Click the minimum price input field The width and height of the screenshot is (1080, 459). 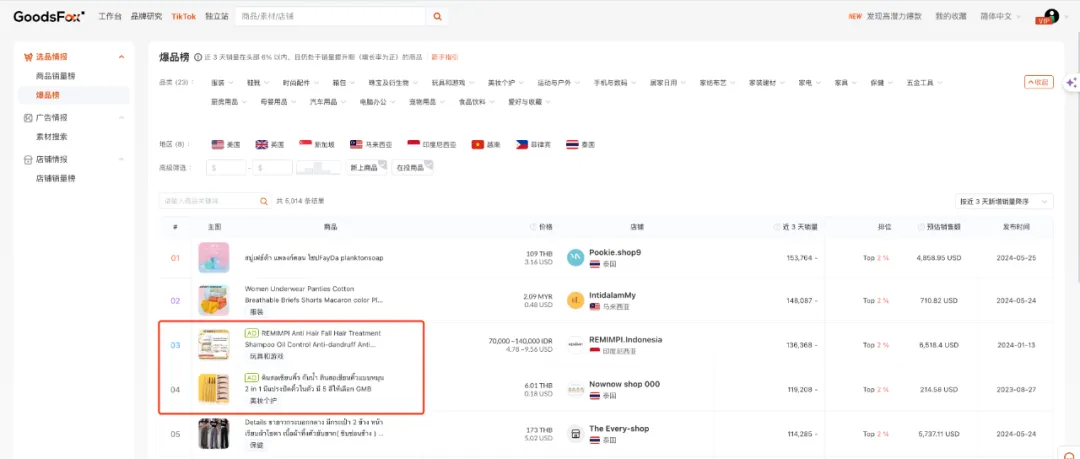point(226,167)
